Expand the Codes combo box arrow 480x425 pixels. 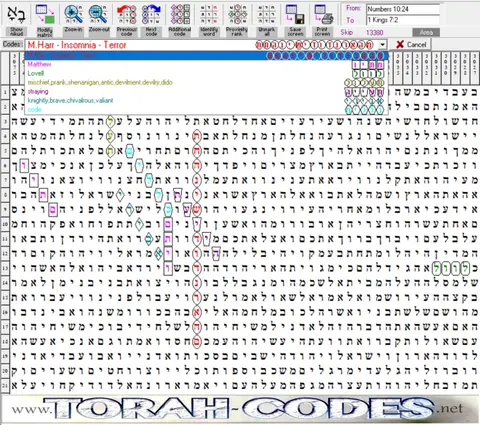click(x=383, y=44)
